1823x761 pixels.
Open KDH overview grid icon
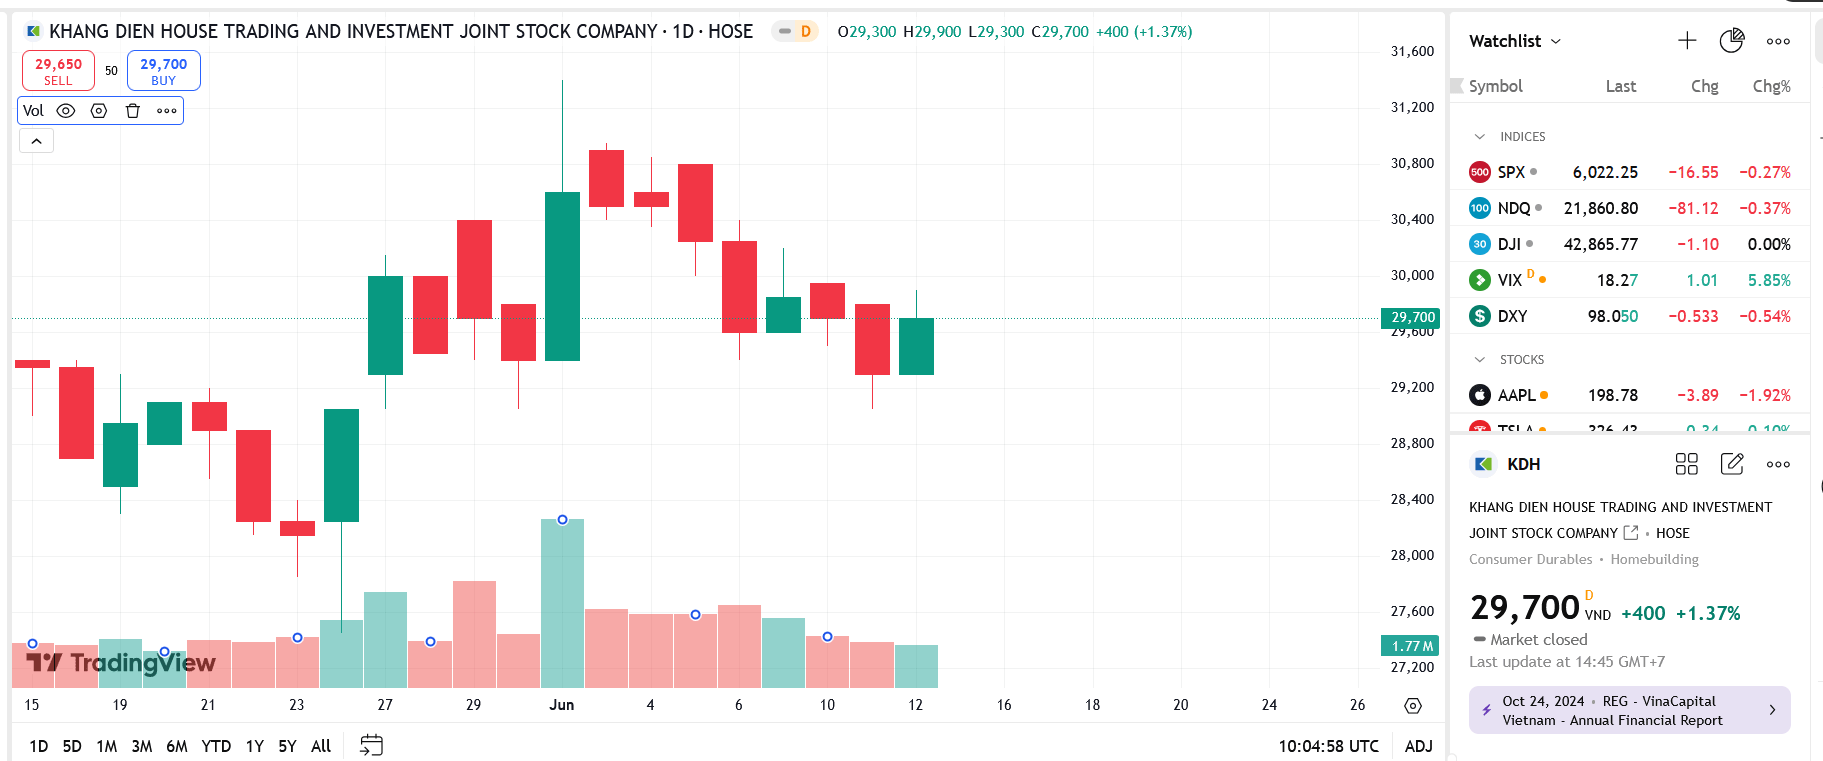click(1686, 464)
